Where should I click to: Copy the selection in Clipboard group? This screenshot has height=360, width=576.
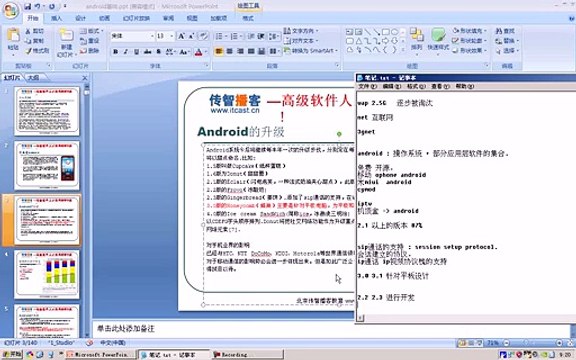[35, 41]
